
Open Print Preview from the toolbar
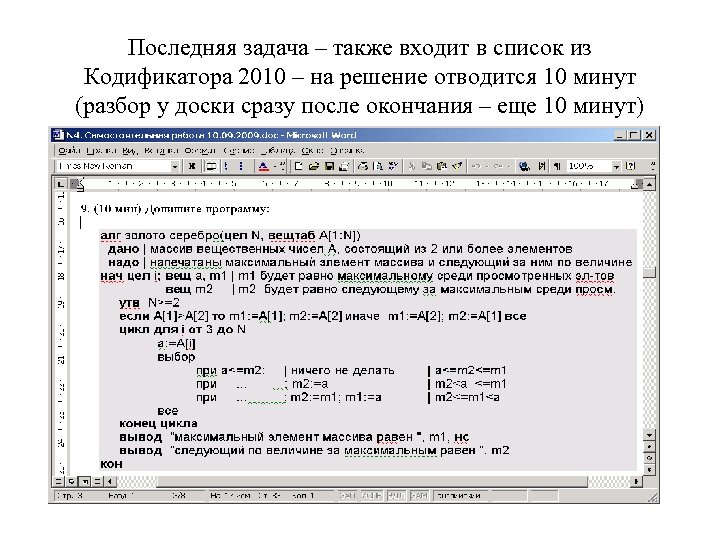tap(378, 166)
